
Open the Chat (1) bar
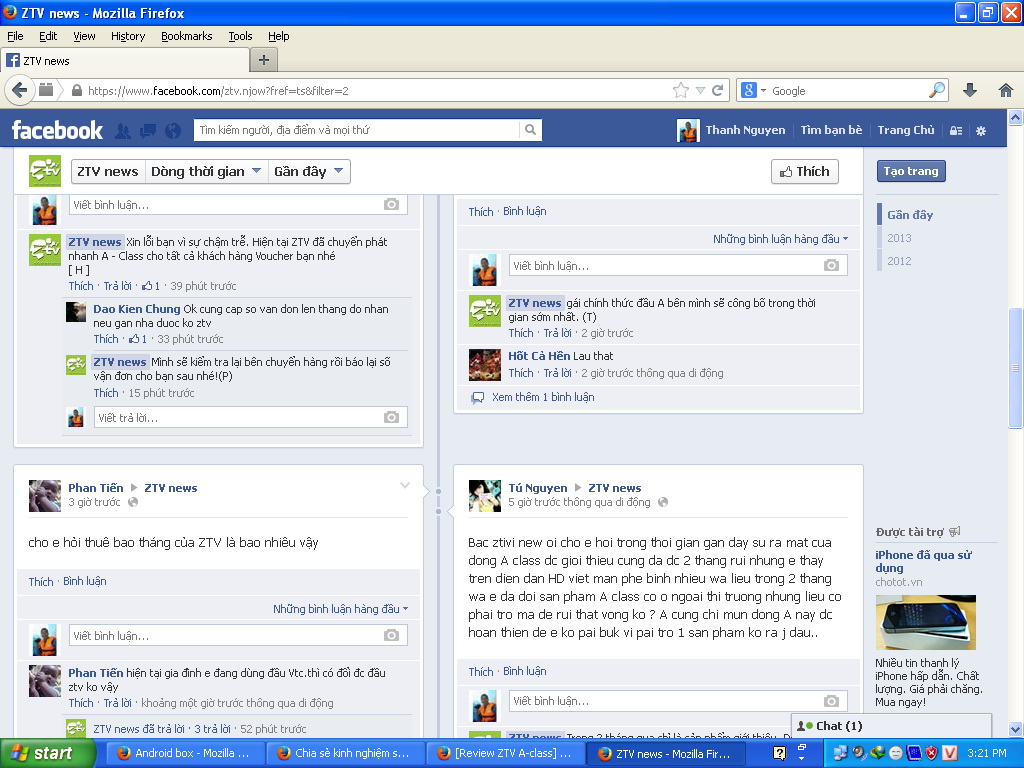point(891,726)
